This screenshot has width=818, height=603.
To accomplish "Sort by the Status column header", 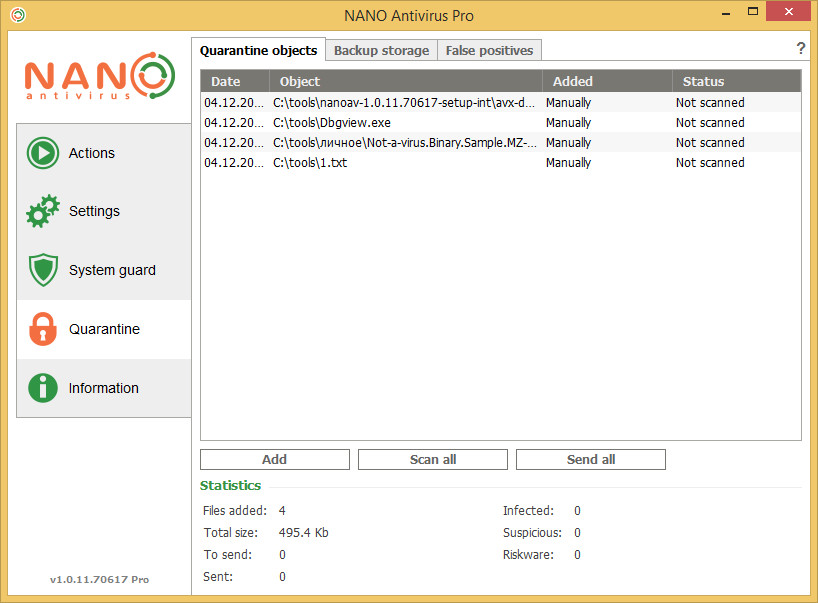I will click(737, 81).
